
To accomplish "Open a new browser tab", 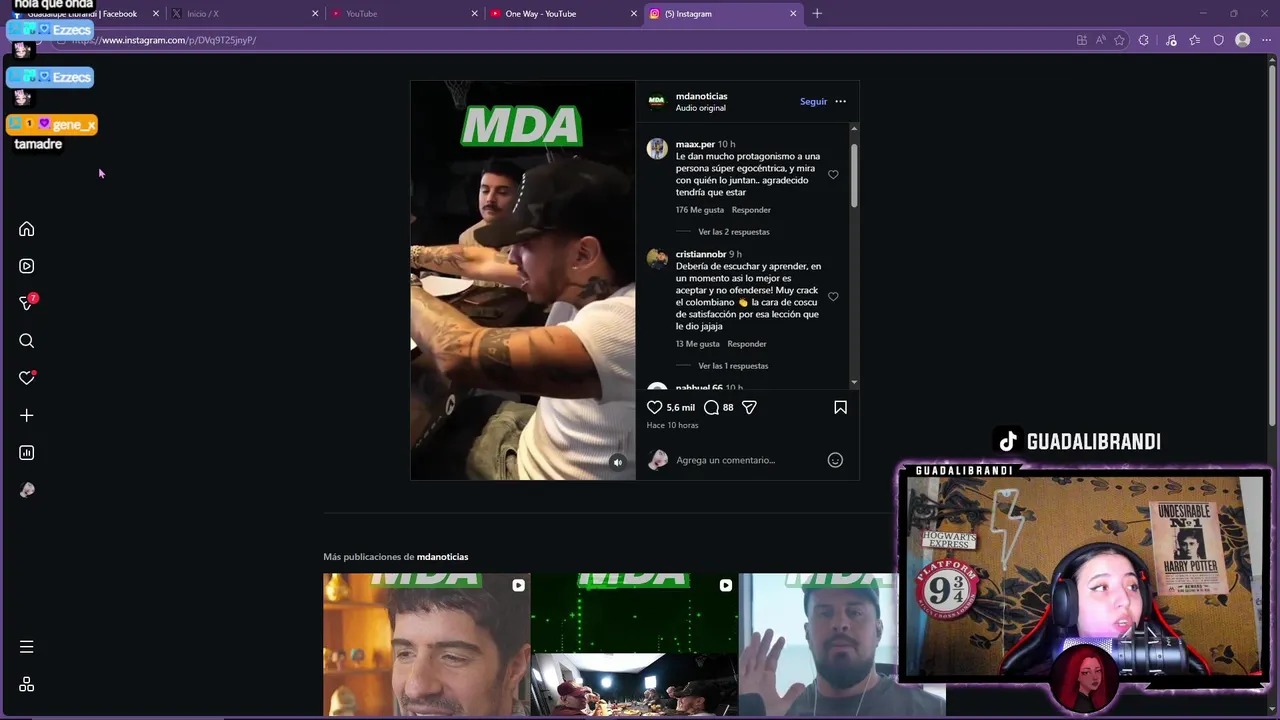I will point(817,14).
